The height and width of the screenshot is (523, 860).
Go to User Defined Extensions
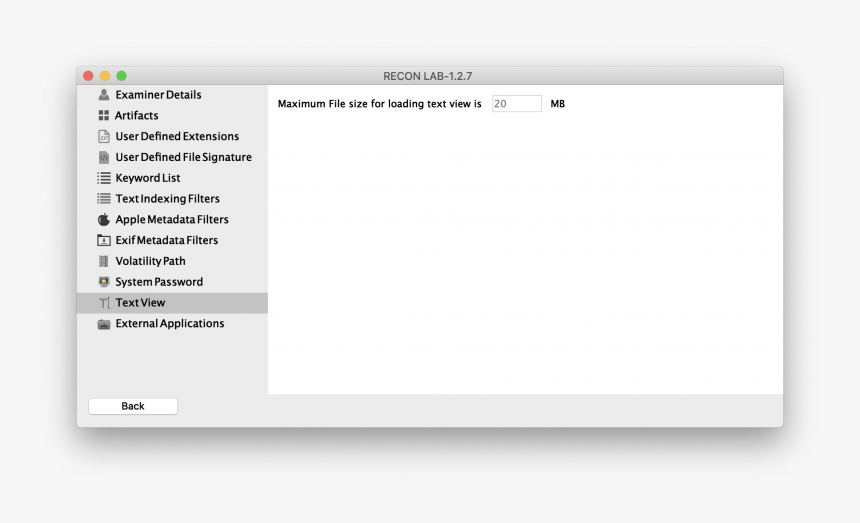click(x=172, y=137)
